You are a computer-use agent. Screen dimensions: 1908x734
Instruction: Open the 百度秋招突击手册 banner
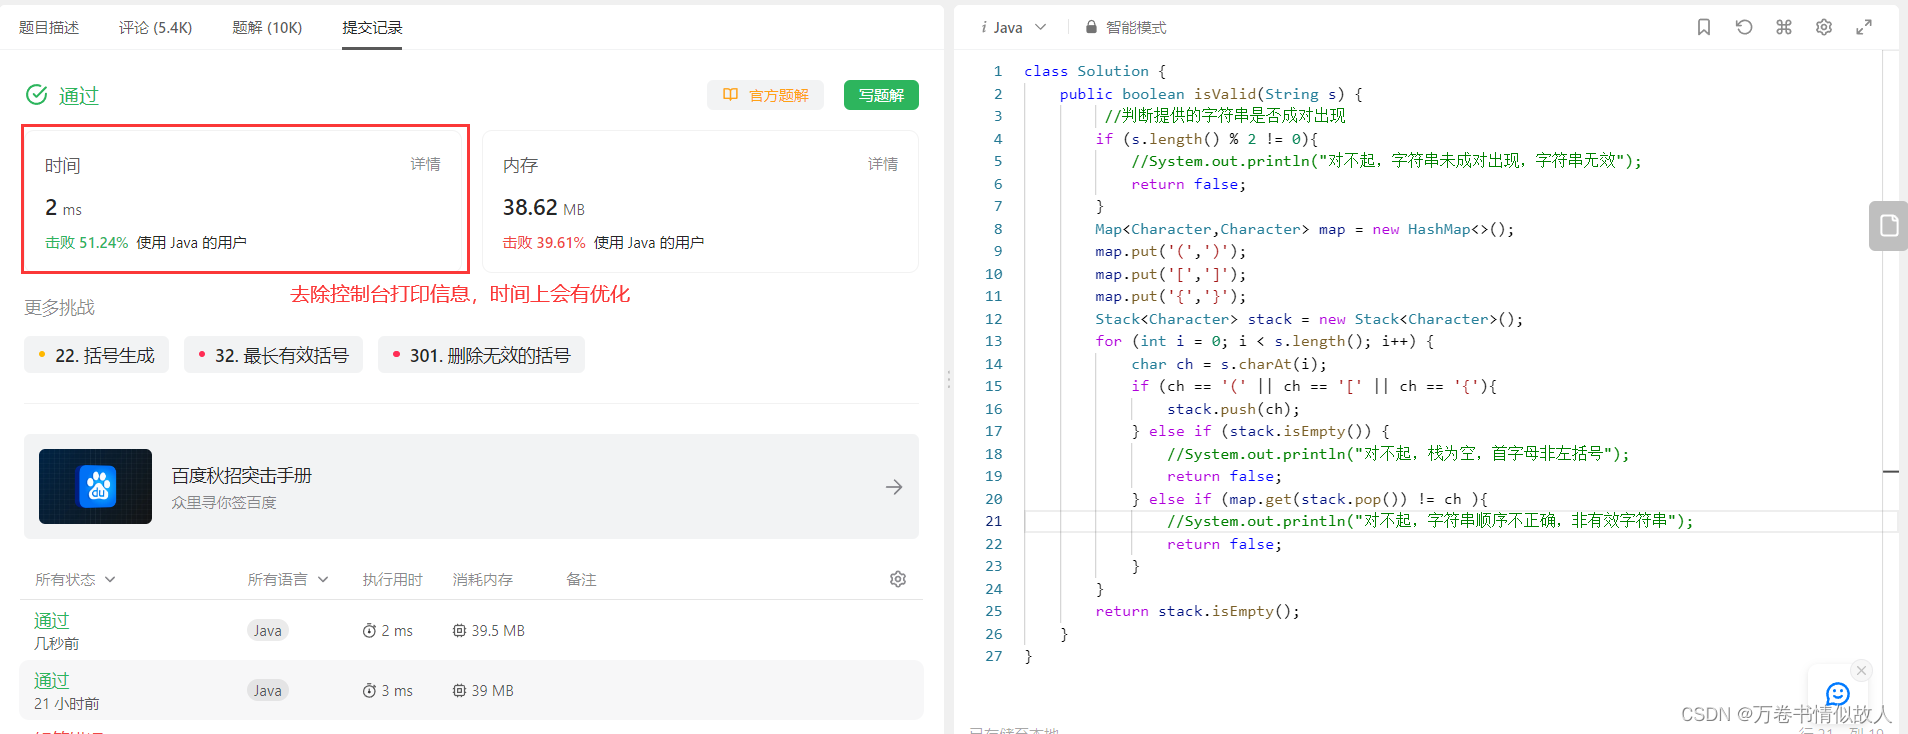click(471, 487)
